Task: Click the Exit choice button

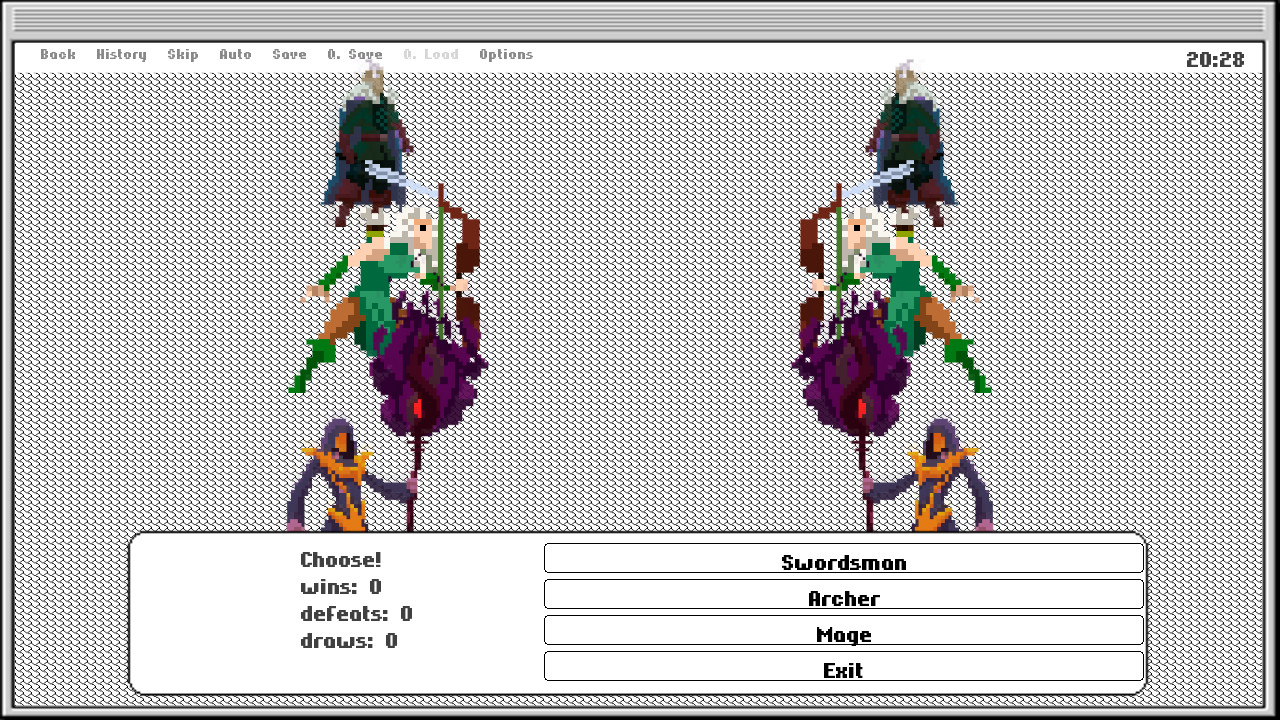Action: tap(843, 669)
